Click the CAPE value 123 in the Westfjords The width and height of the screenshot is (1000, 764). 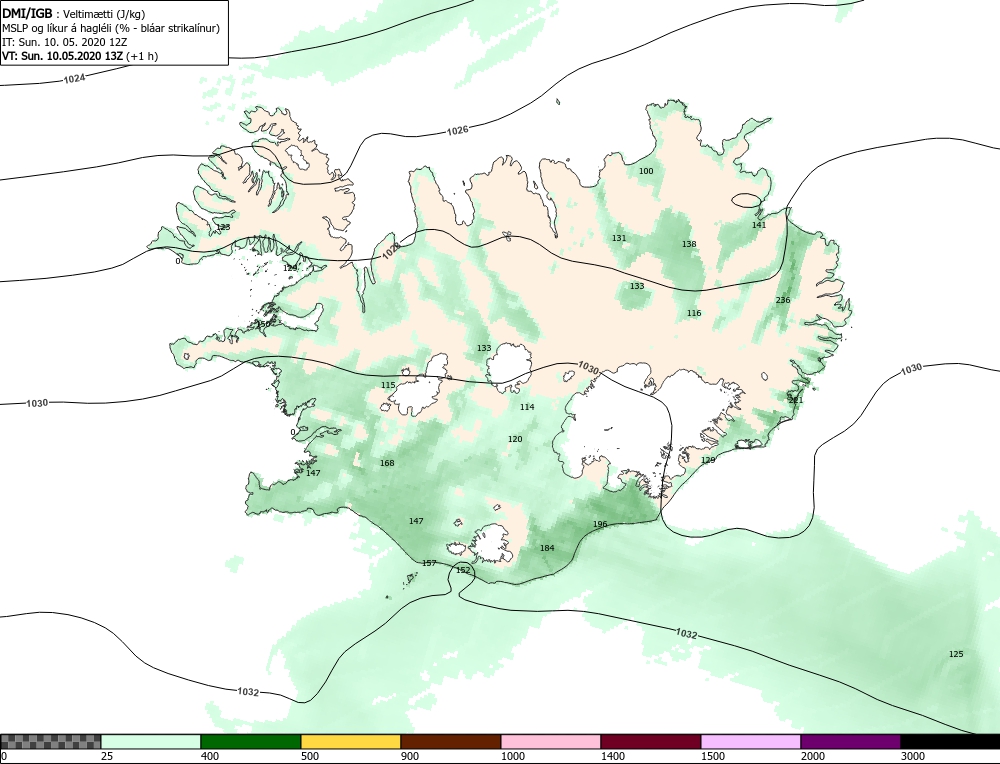tap(223, 227)
